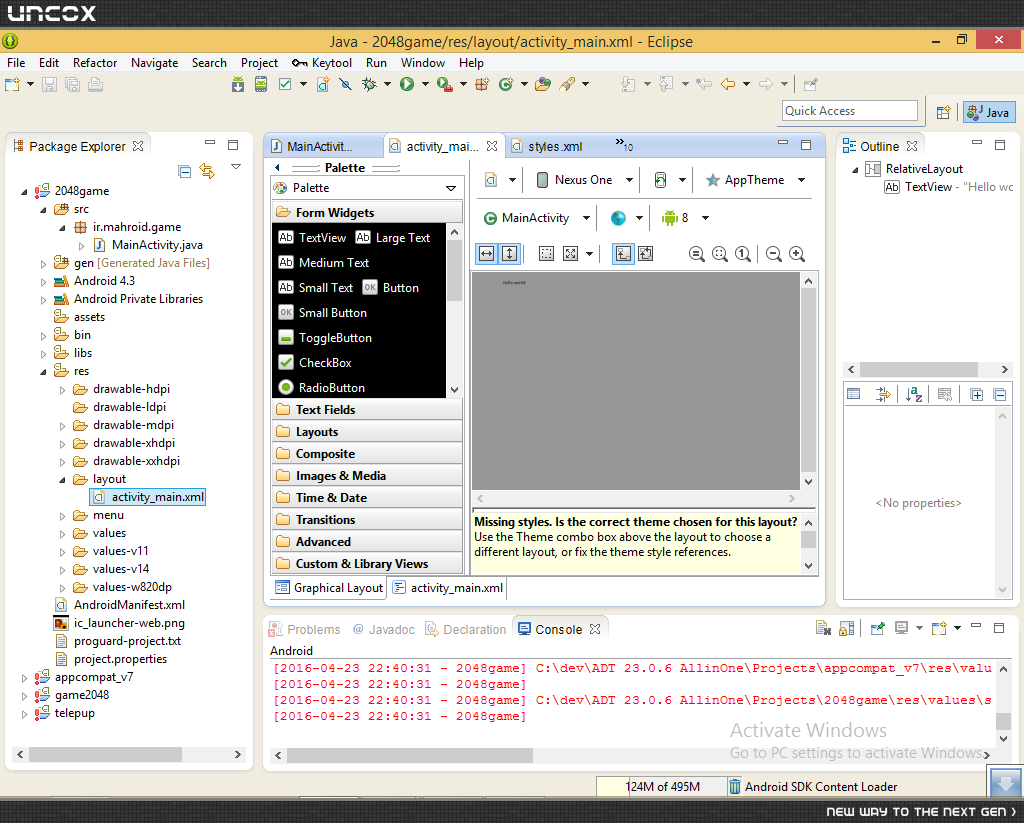Viewport: 1024px width, 823px height.
Task: Click the screen orientation icon
Action: tap(660, 180)
